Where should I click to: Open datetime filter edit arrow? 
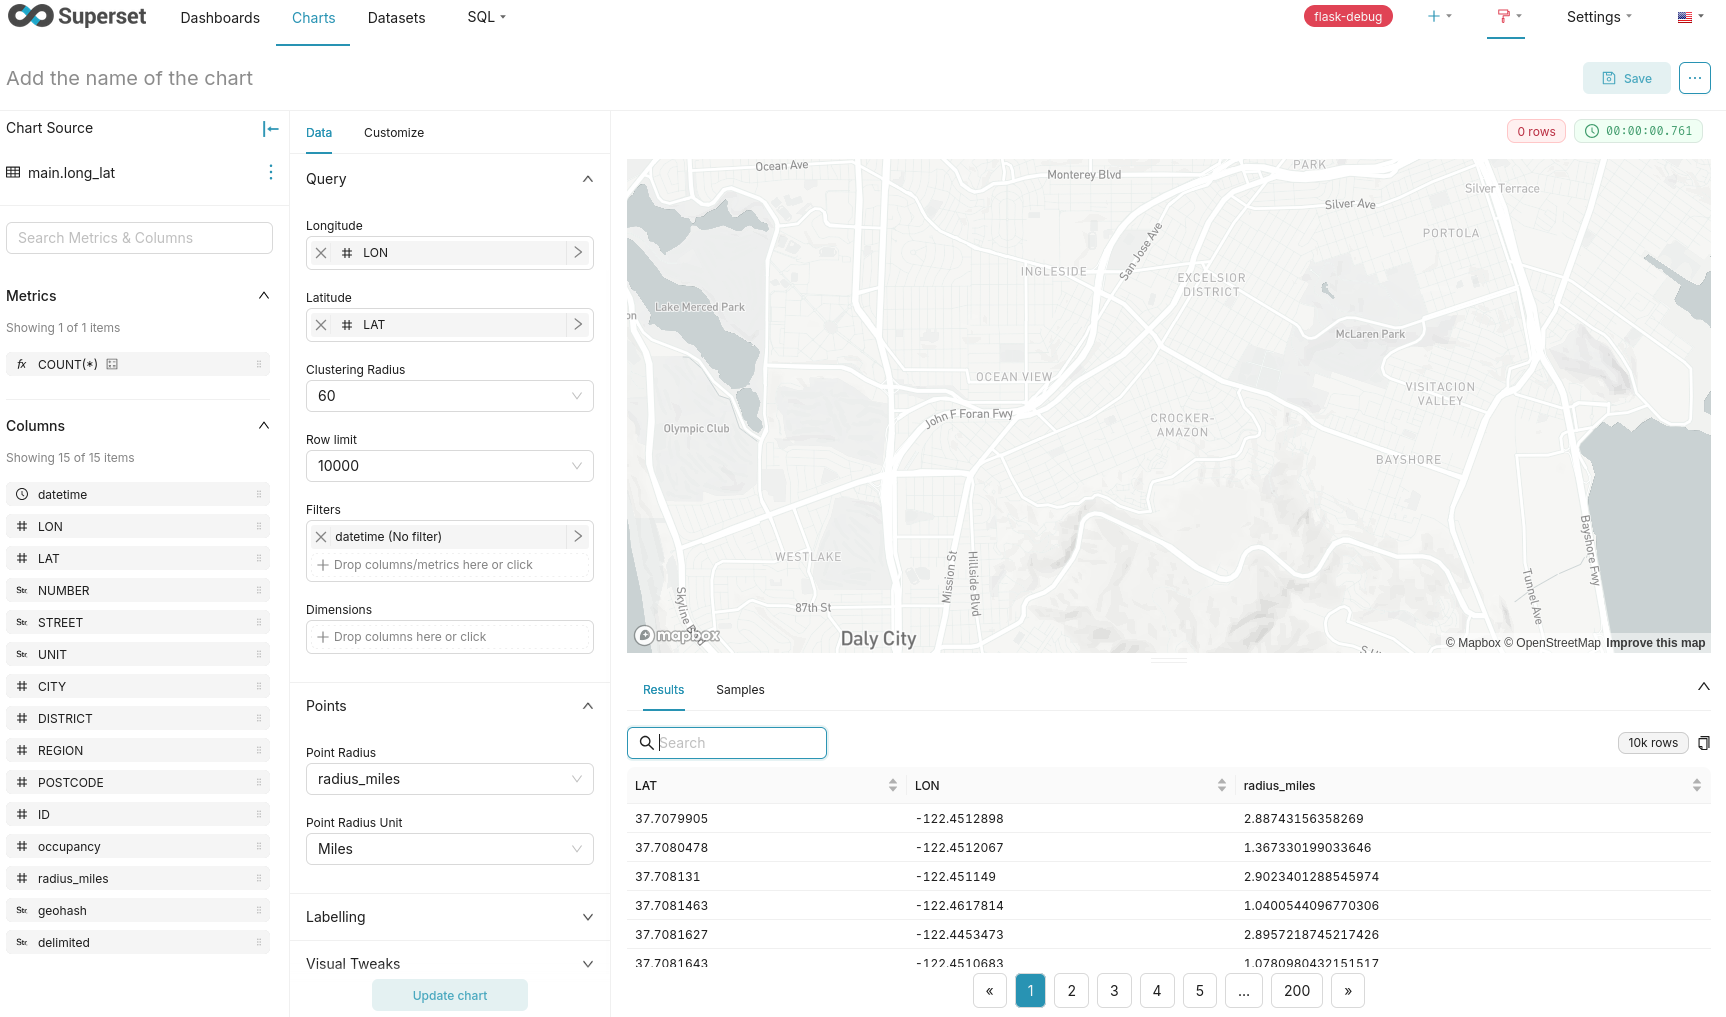click(578, 537)
